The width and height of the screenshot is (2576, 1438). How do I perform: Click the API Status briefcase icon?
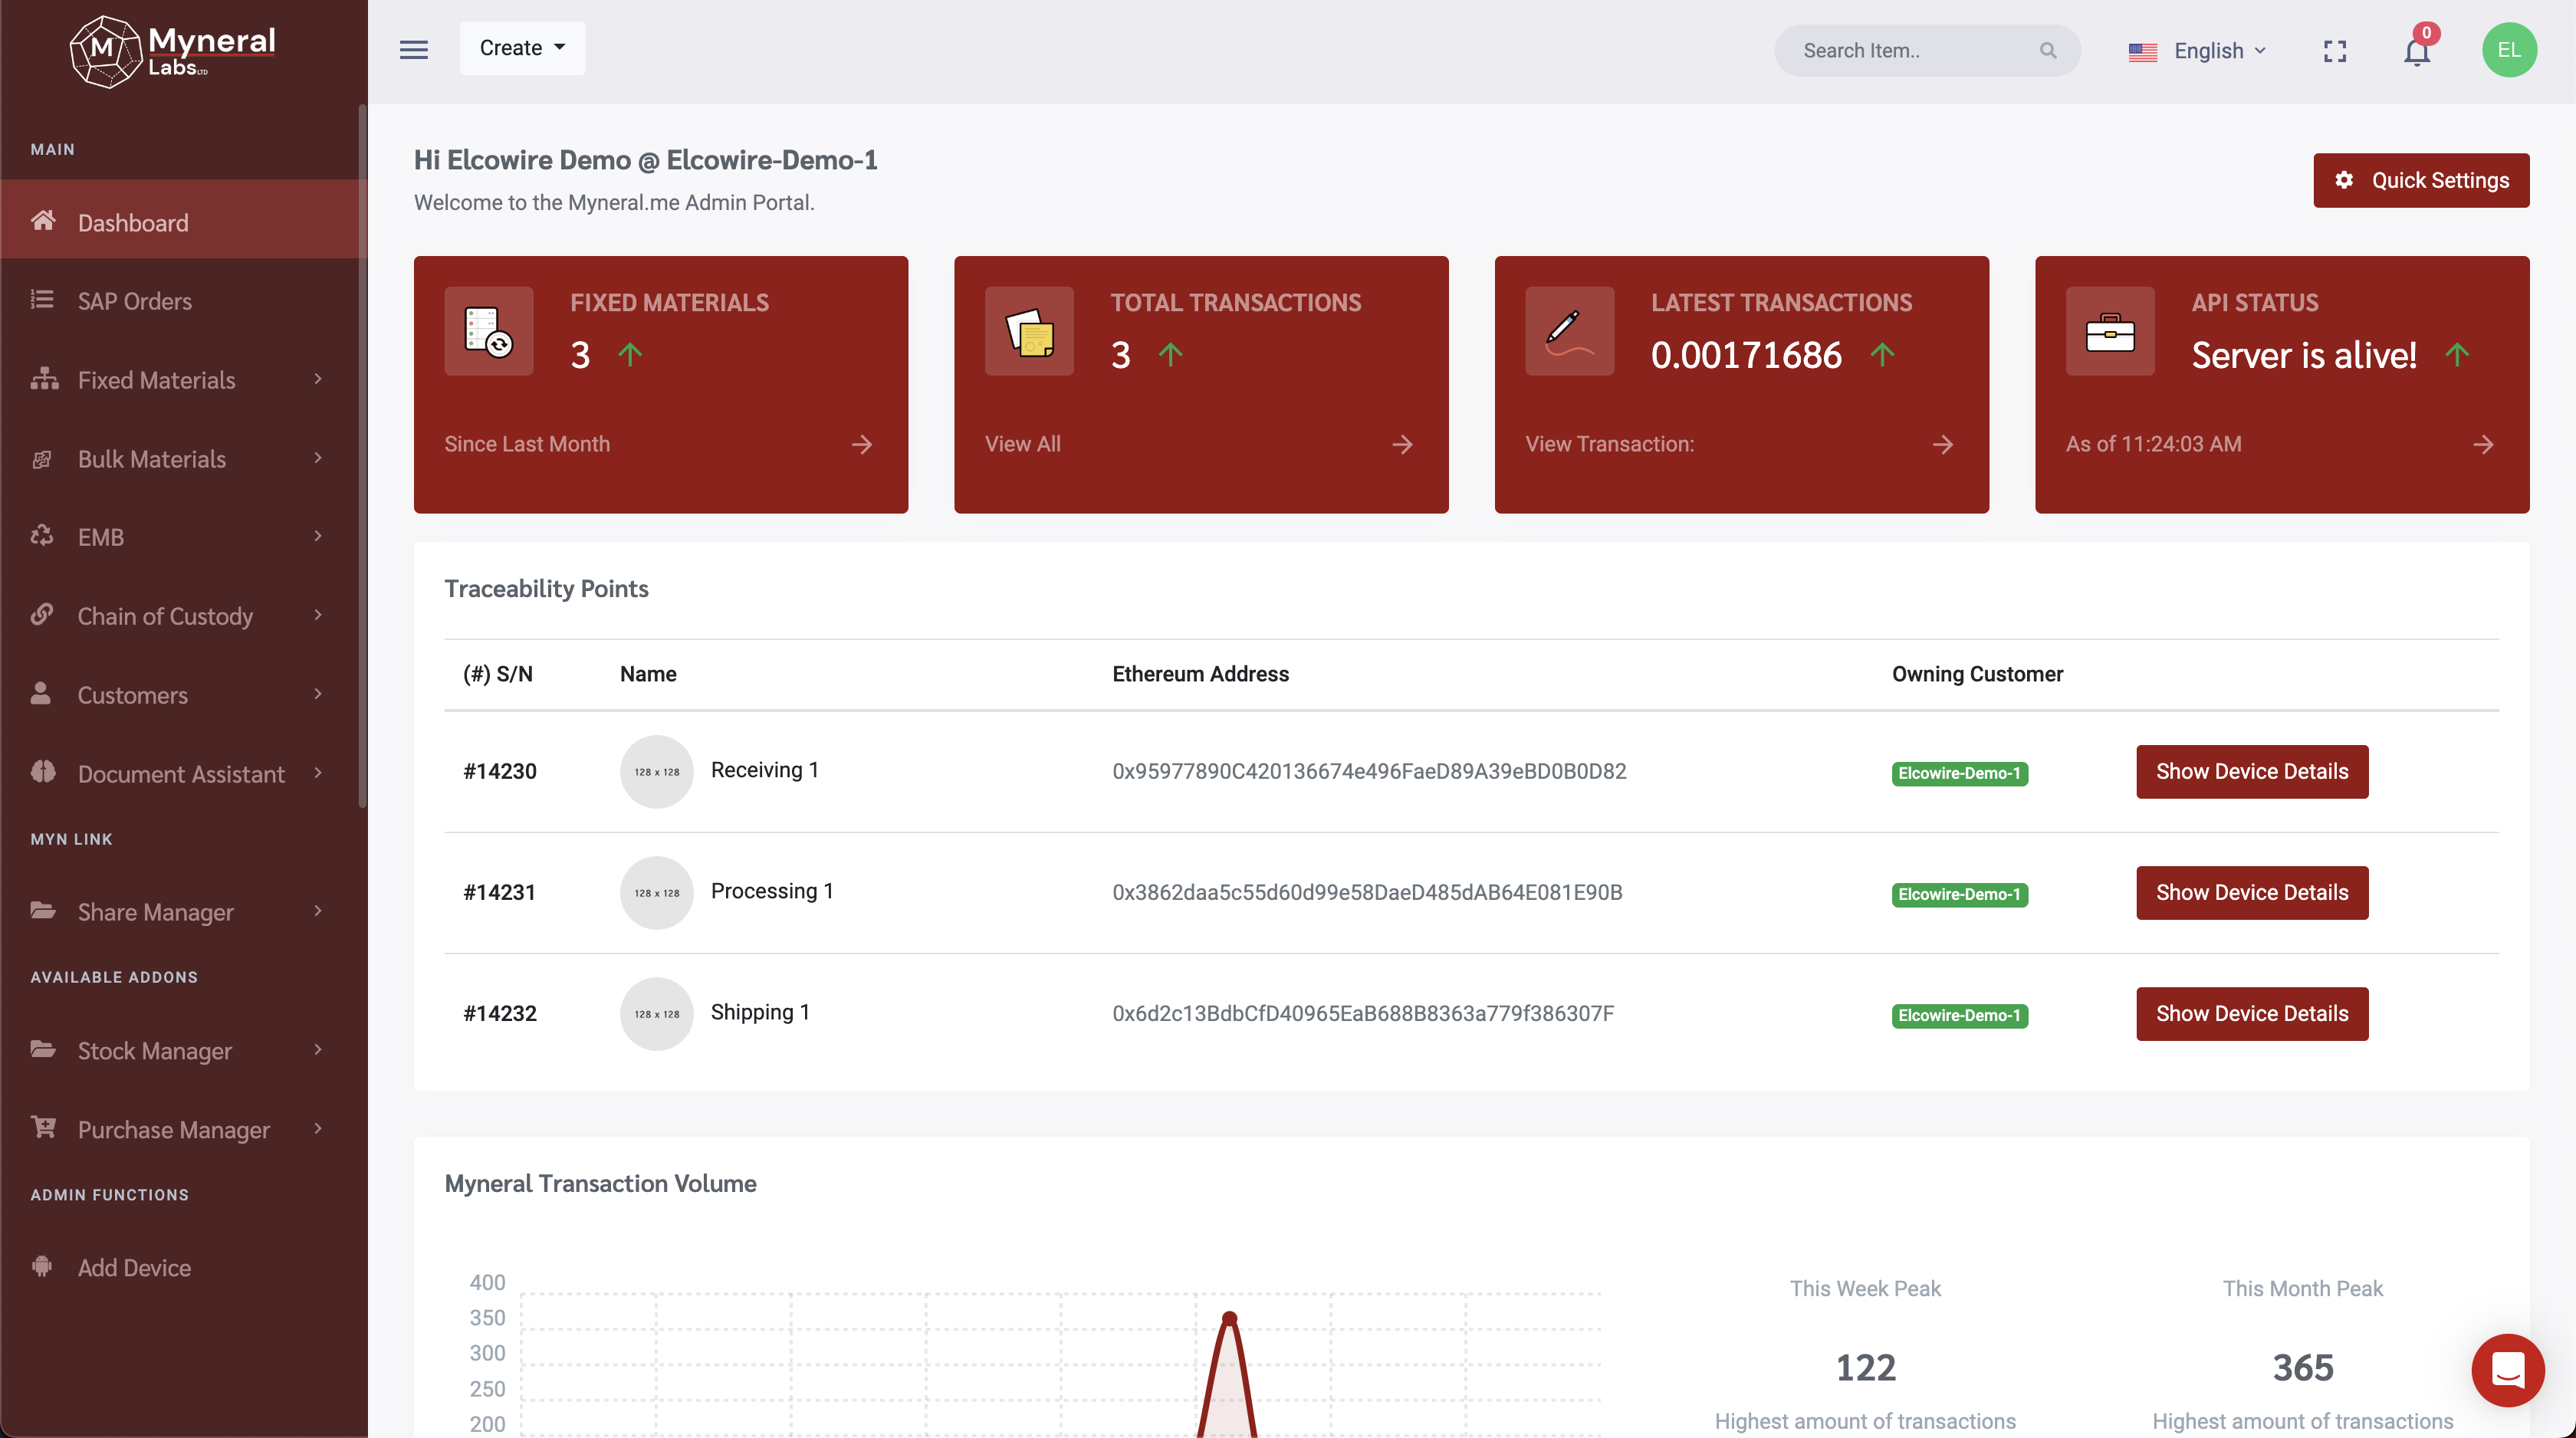(2110, 331)
